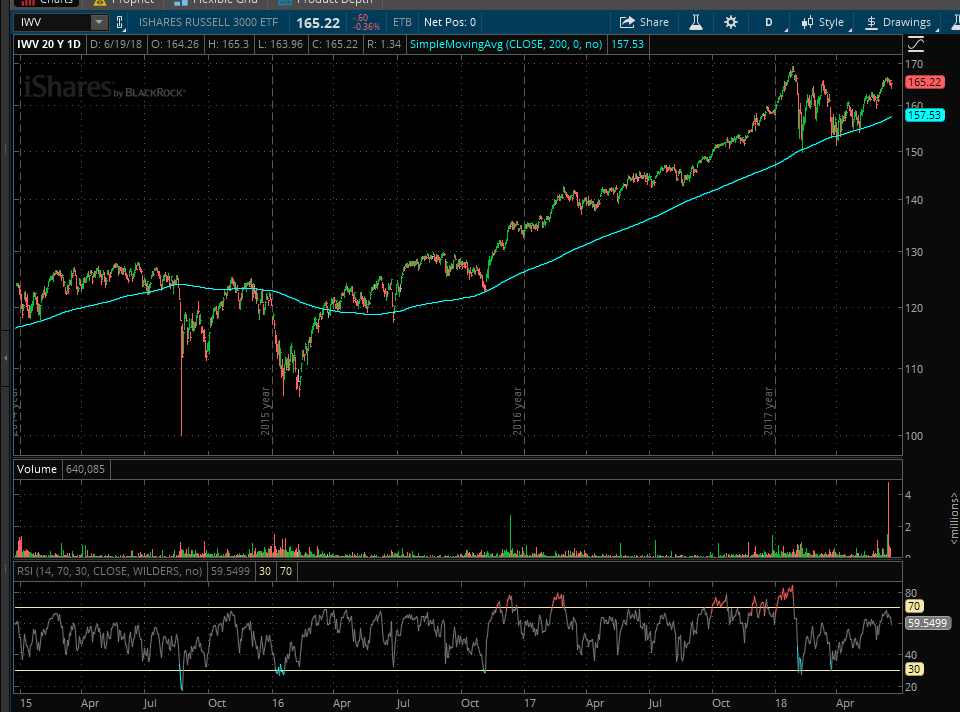Screen dimensions: 960x712
Task: Click the RSI study label
Action: point(109,571)
